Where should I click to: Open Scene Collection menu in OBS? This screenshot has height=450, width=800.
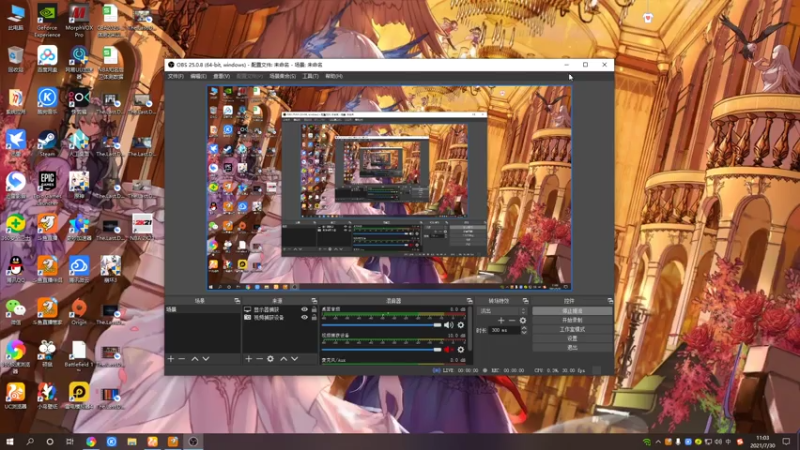(283, 76)
